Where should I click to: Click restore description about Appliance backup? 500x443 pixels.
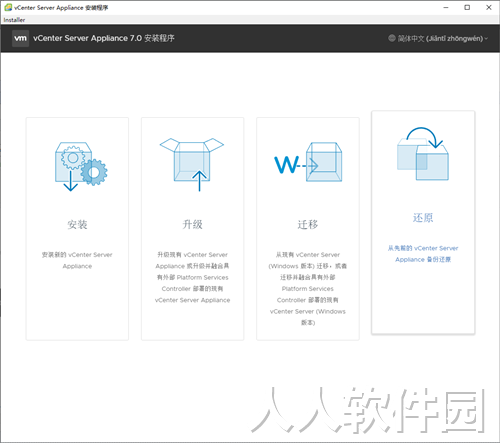coord(423,254)
